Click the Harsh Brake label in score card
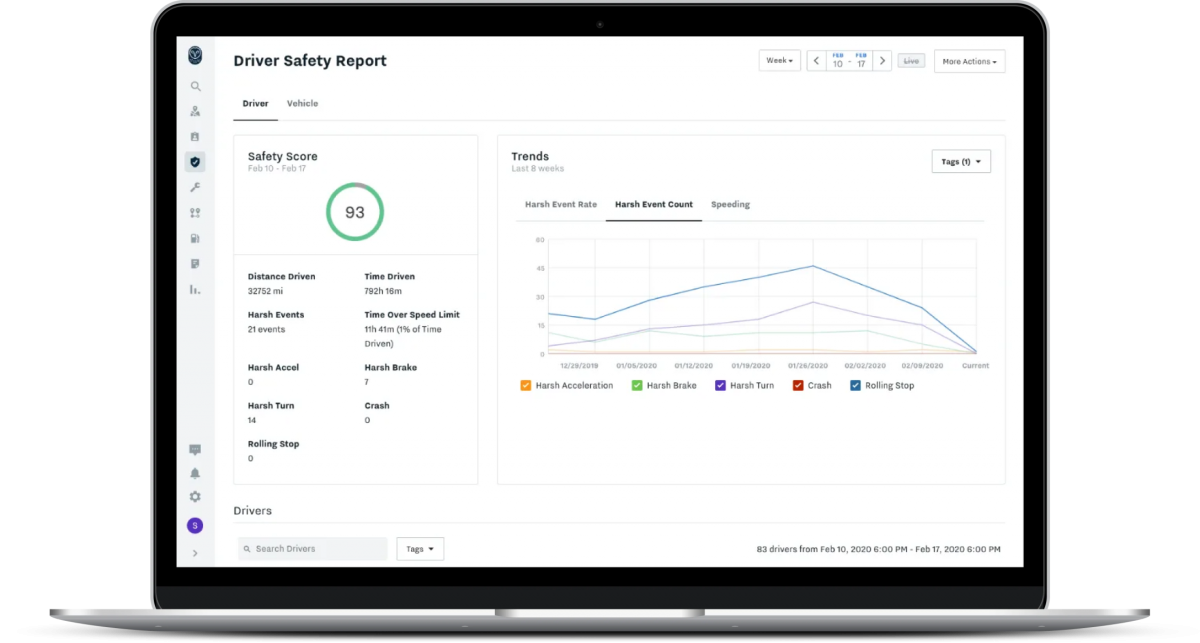Screen dimensions: 1200x643 pos(391,367)
